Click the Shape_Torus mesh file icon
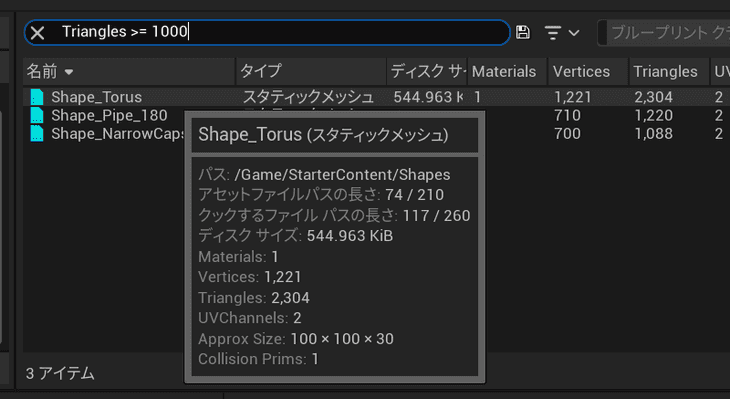The width and height of the screenshot is (730, 399). click(x=37, y=97)
